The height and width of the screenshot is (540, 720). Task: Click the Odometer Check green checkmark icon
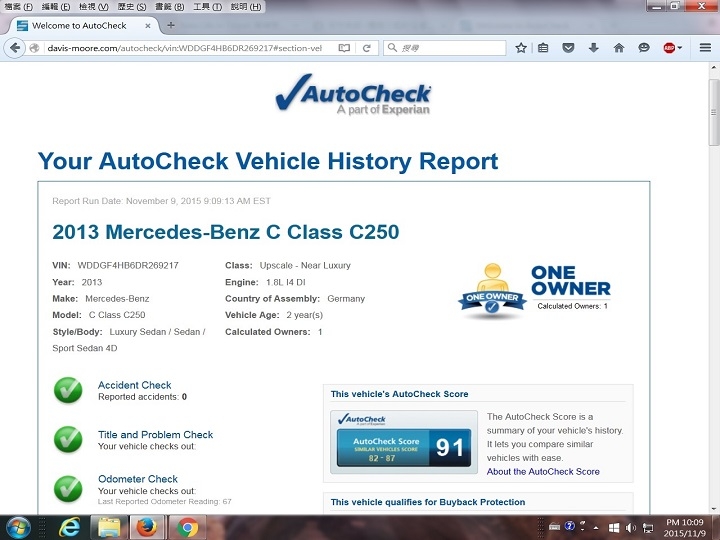pos(68,489)
